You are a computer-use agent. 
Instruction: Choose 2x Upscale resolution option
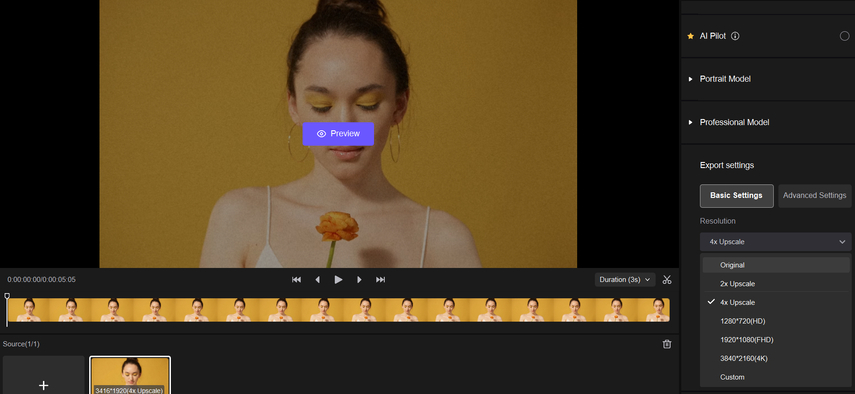[x=775, y=284]
